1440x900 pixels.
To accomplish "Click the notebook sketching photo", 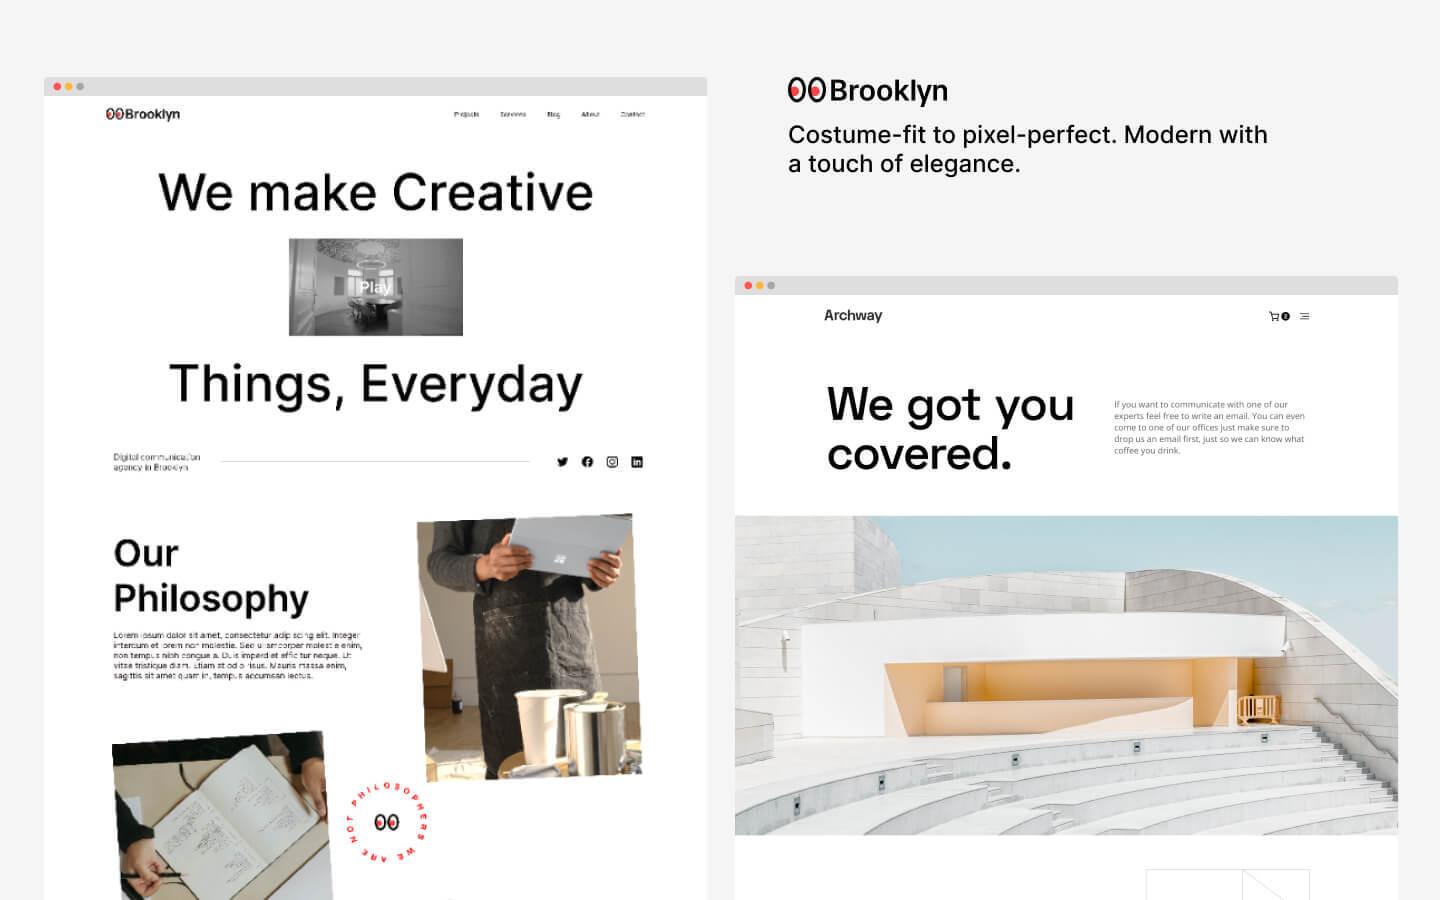I will tap(222, 816).
